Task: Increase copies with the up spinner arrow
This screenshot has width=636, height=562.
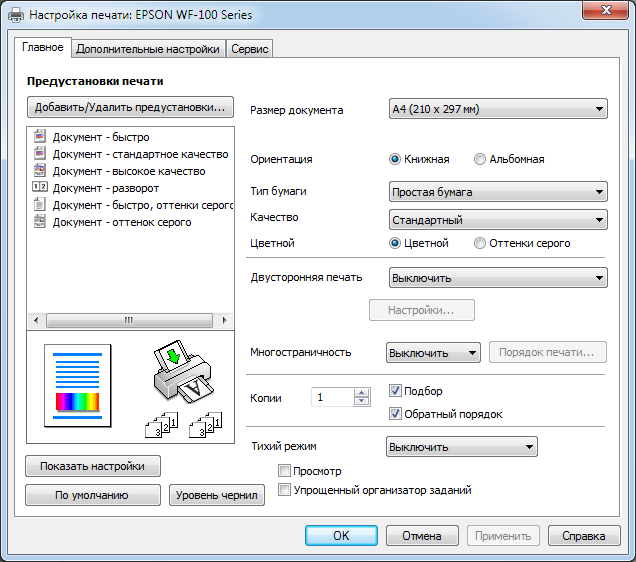Action: tap(361, 393)
